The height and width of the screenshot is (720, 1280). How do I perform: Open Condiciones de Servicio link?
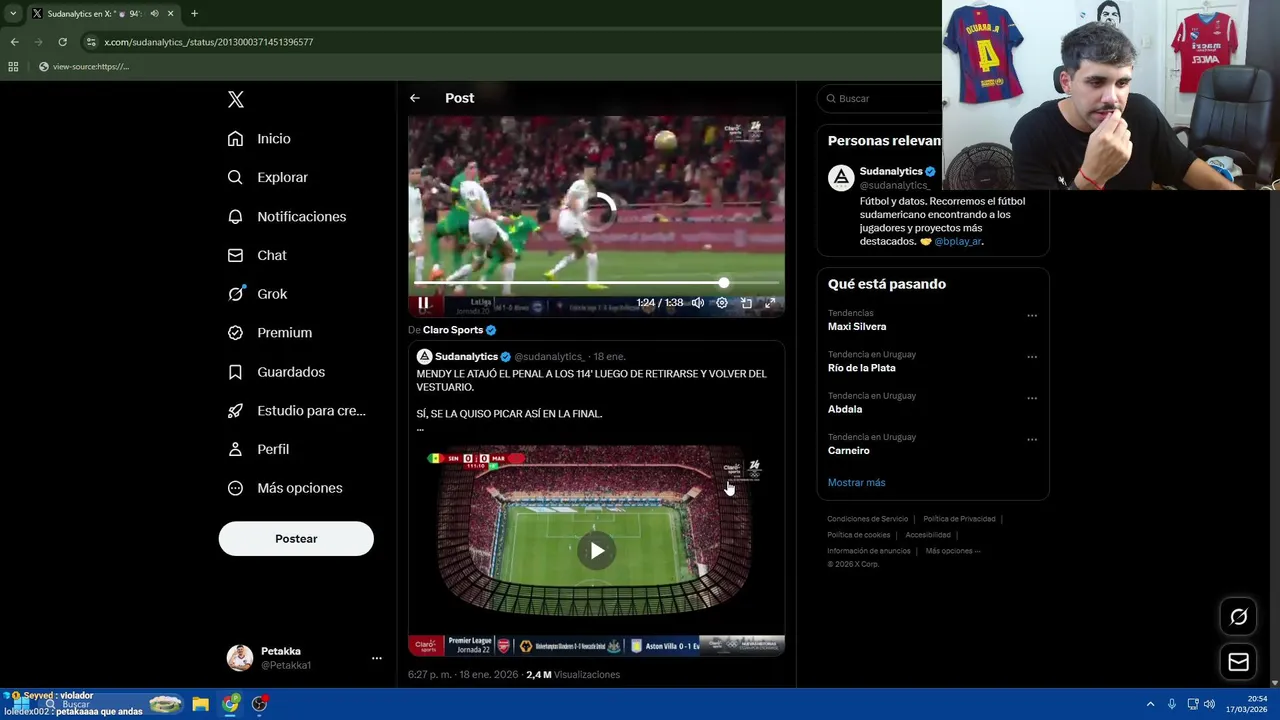click(868, 519)
